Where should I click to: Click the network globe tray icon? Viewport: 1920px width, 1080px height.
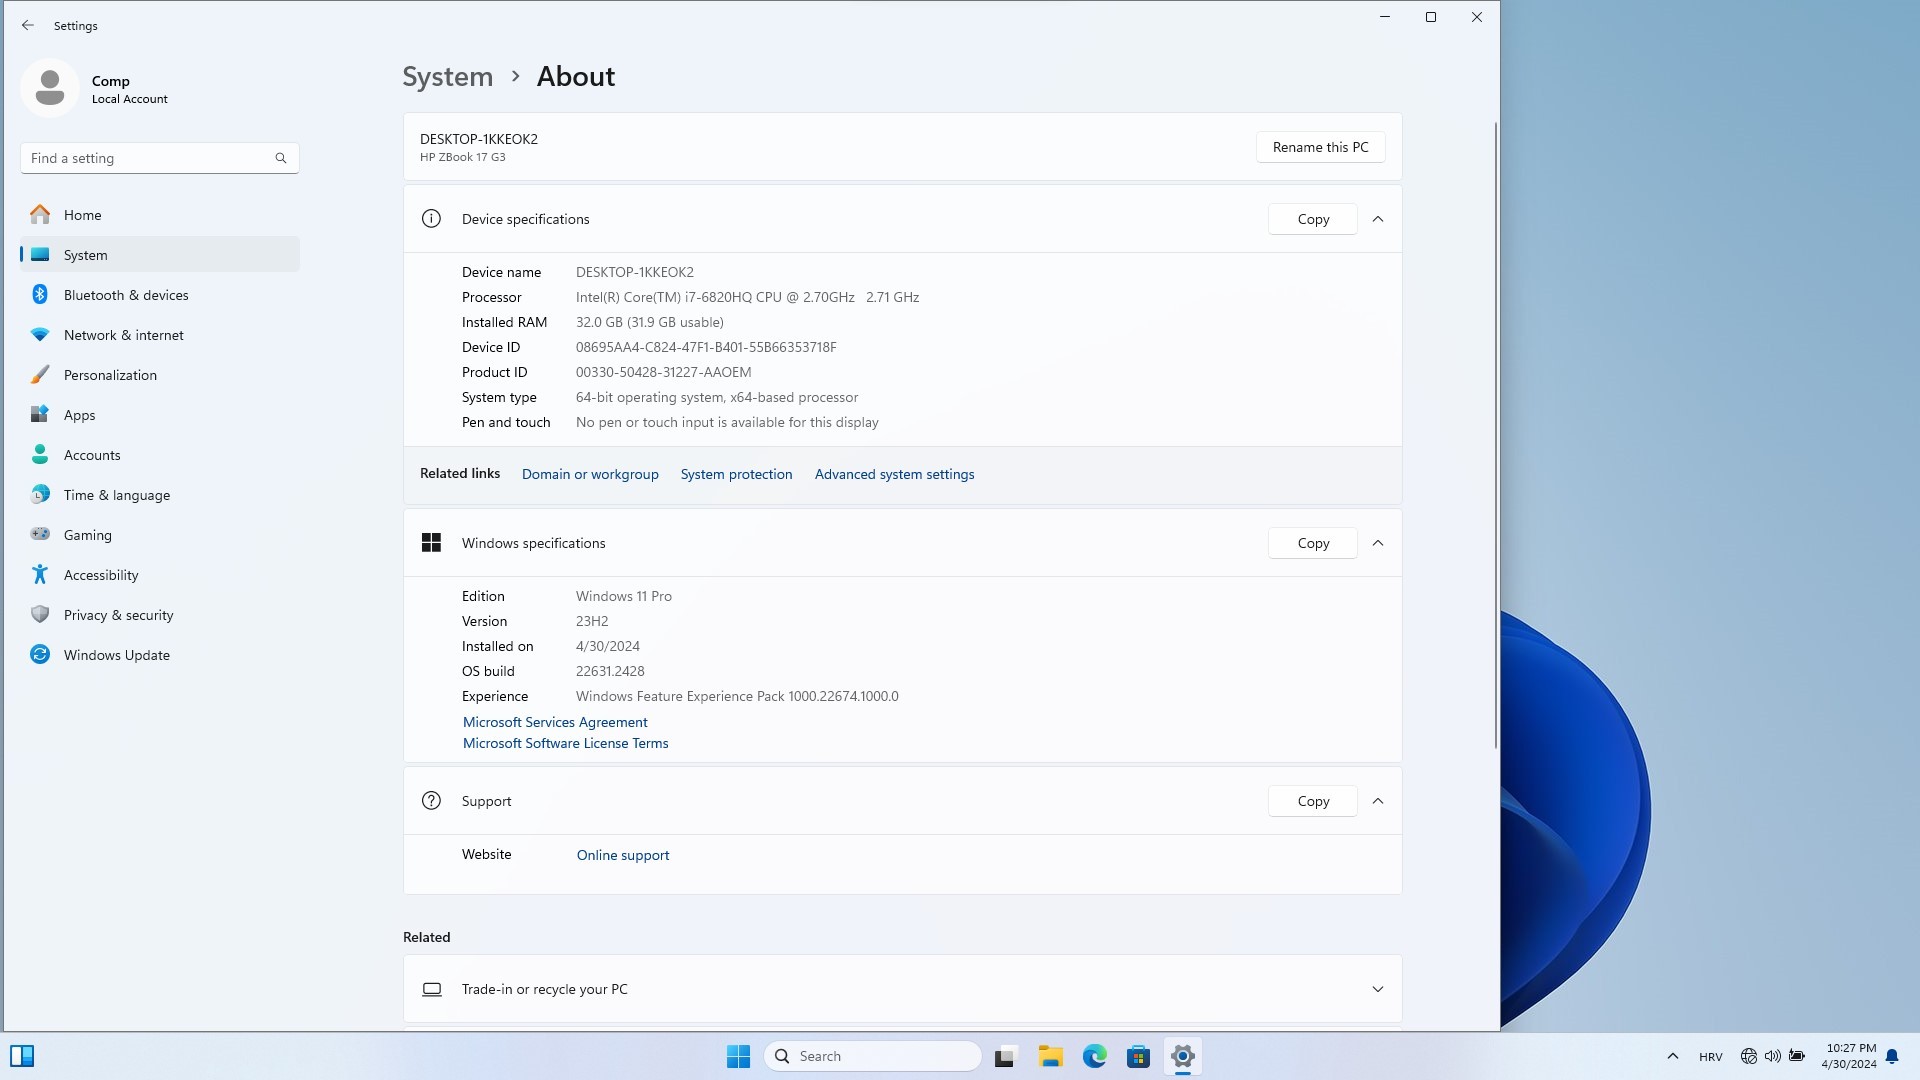point(1748,1056)
